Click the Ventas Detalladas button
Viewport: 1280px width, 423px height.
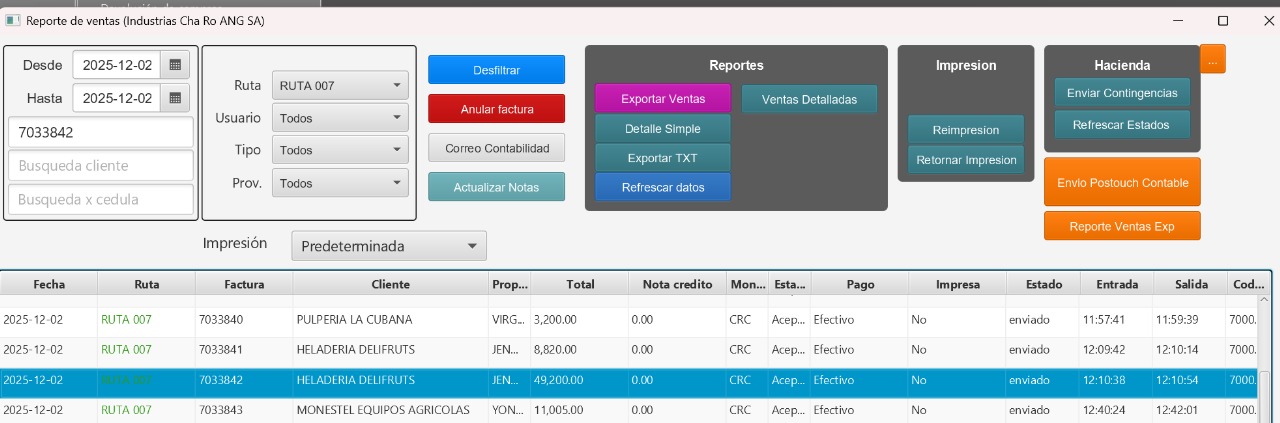click(808, 99)
